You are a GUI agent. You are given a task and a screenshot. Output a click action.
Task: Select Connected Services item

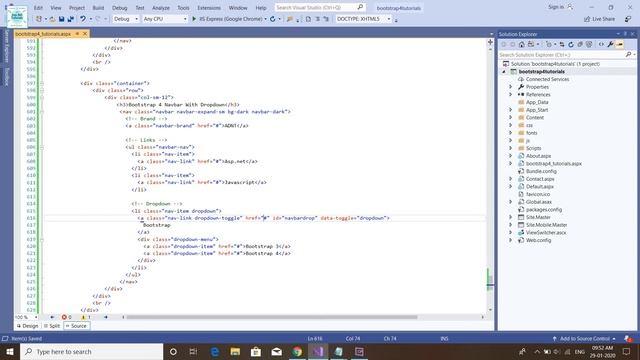[547, 79]
